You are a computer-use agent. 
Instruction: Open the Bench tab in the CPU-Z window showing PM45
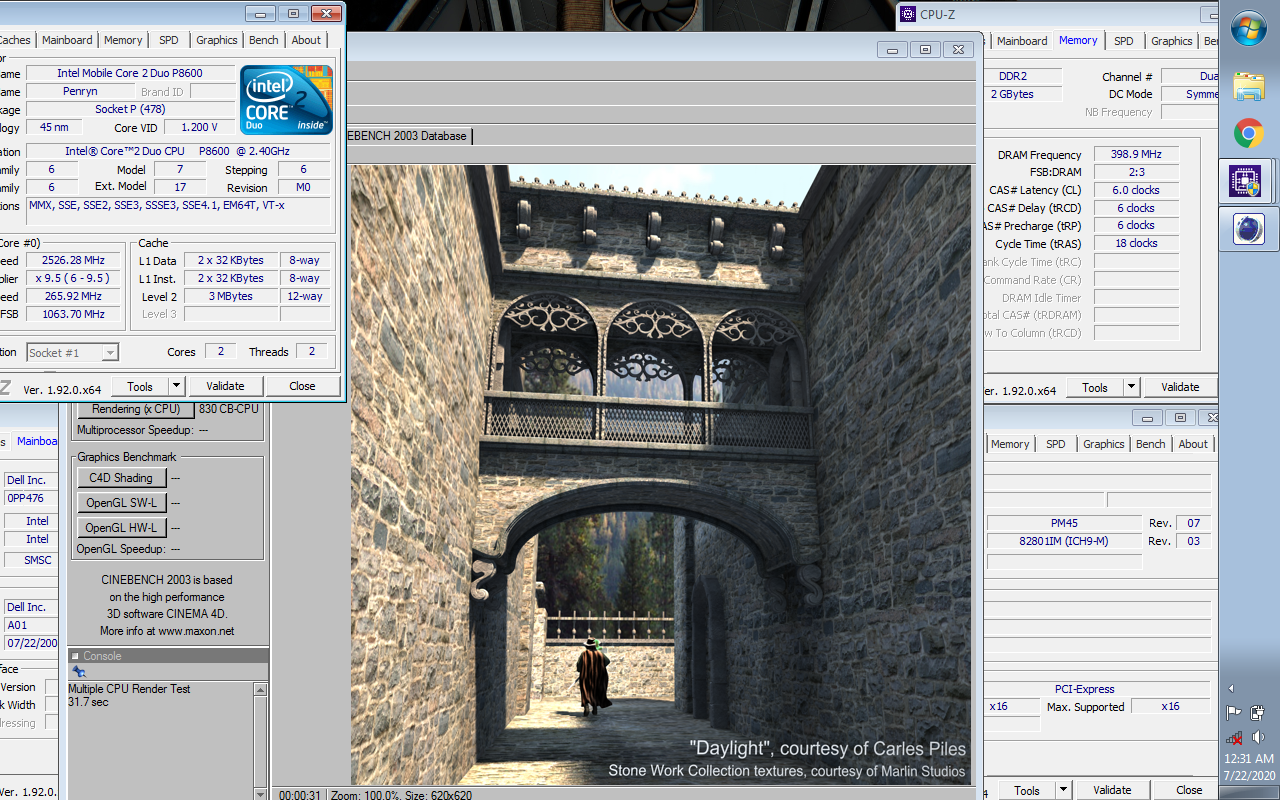click(1151, 444)
